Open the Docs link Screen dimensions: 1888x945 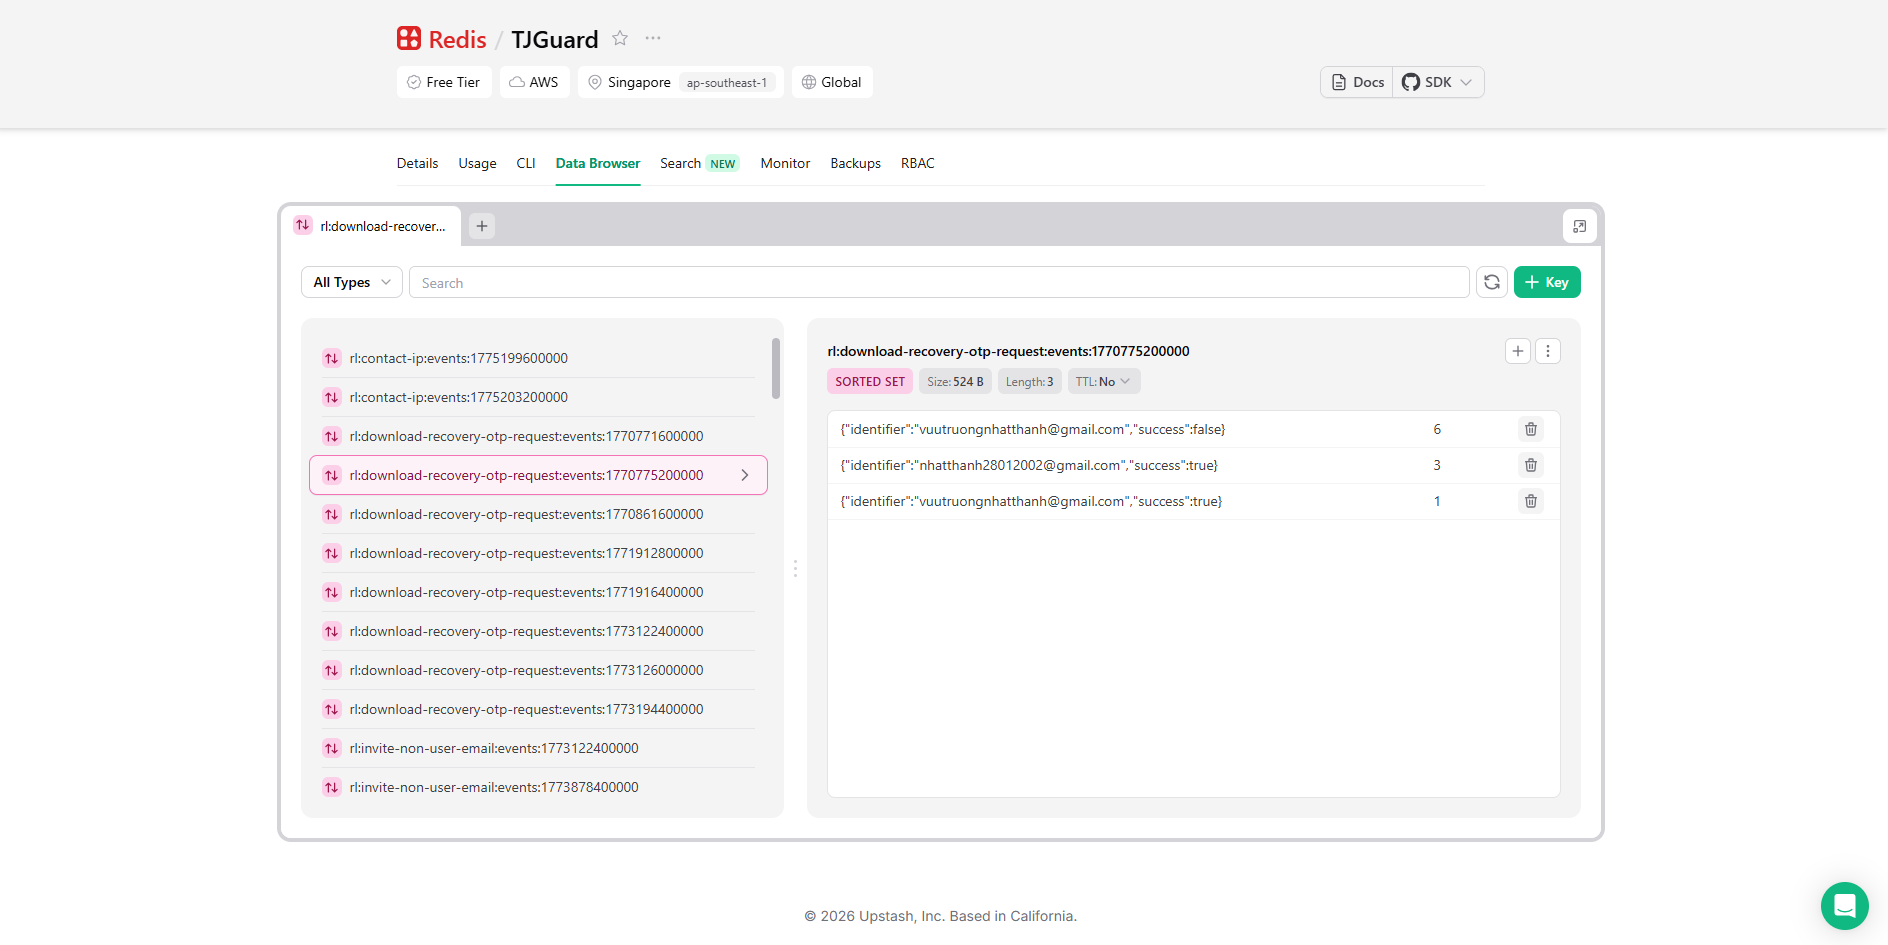click(1357, 82)
